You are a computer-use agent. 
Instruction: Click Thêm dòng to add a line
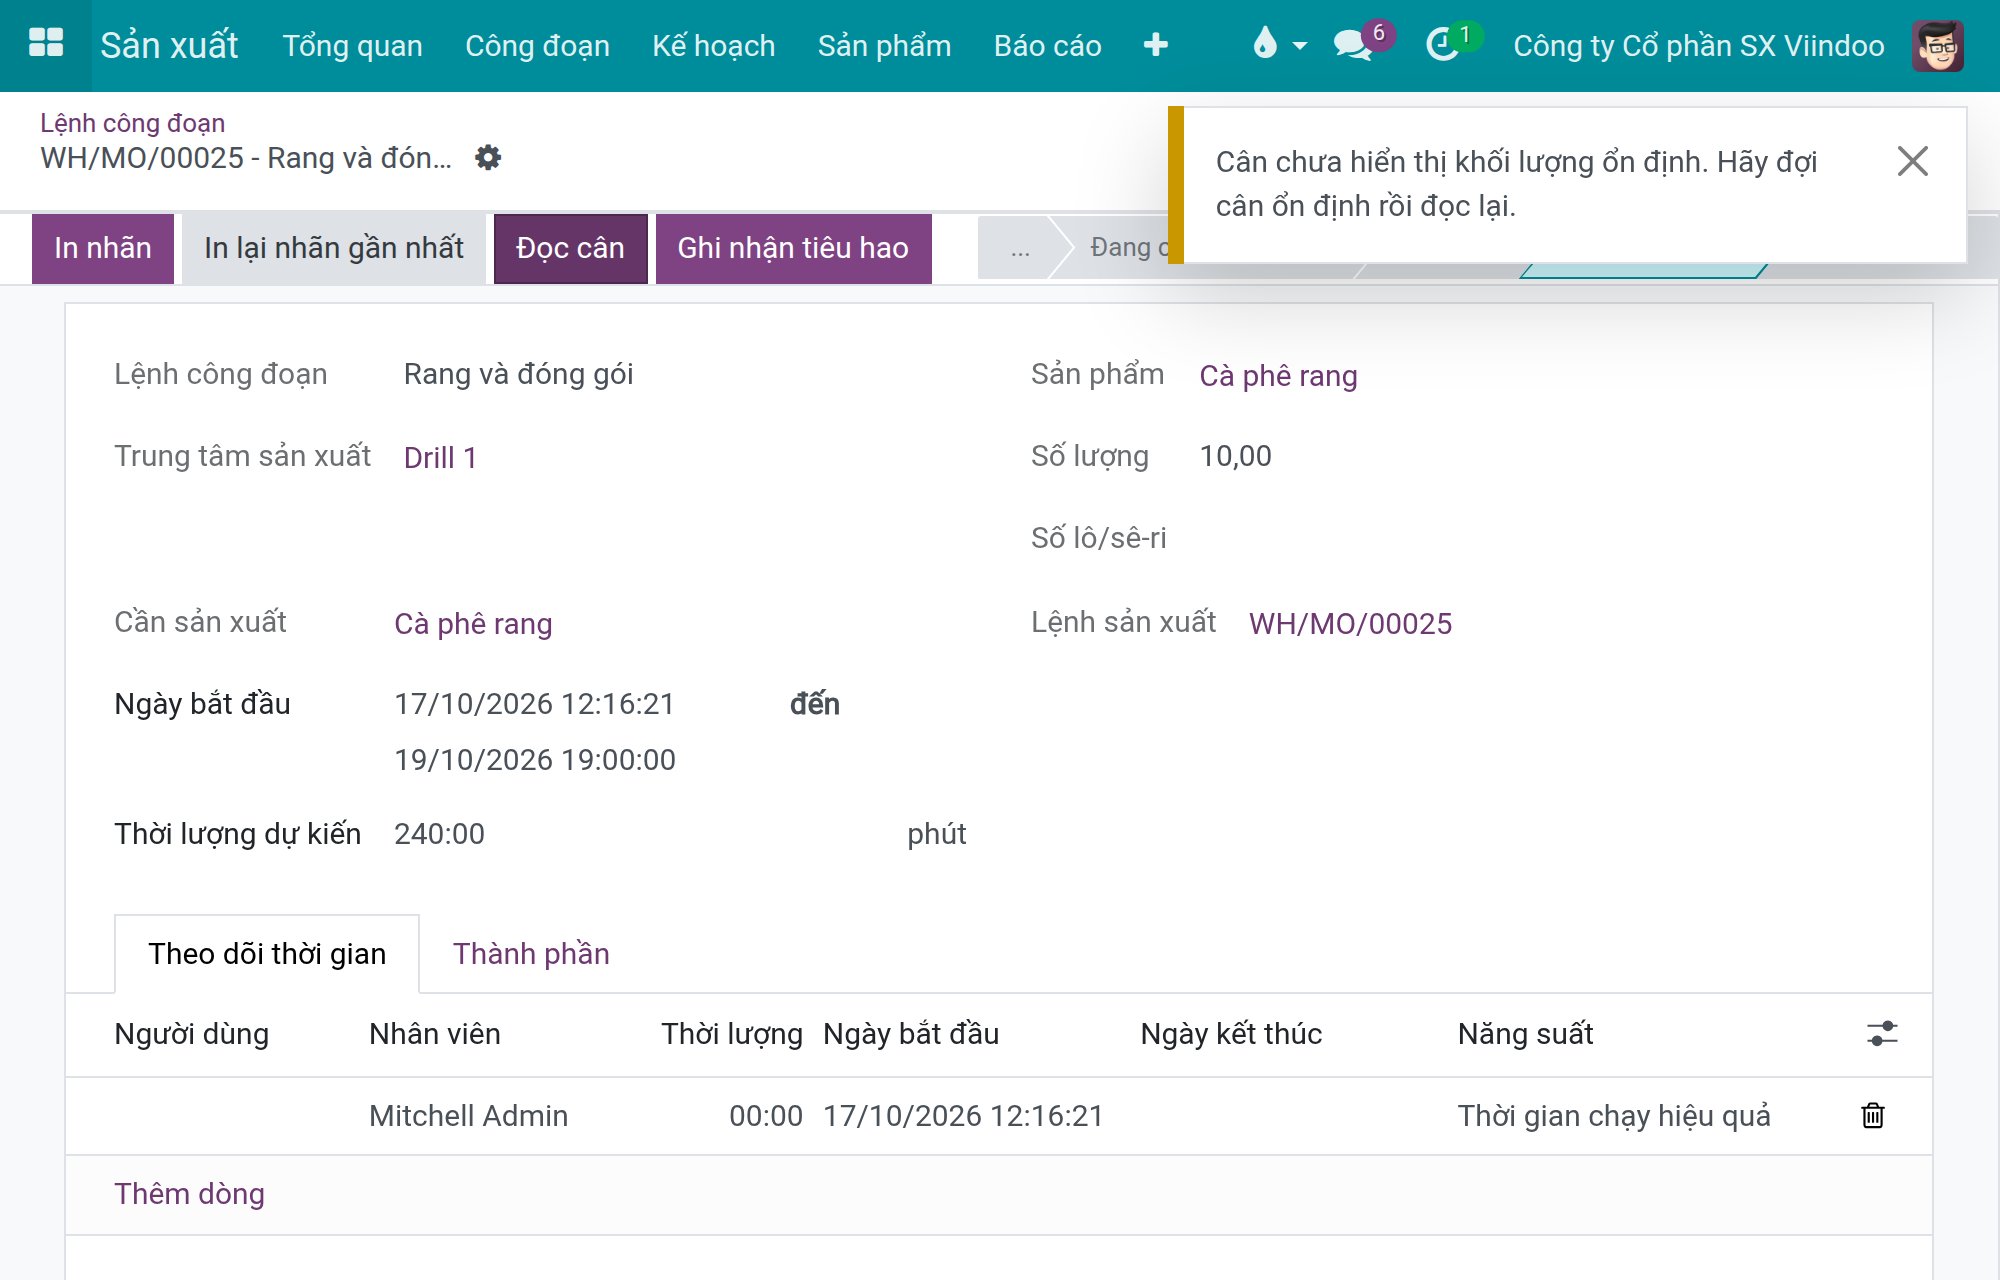pos(189,1194)
